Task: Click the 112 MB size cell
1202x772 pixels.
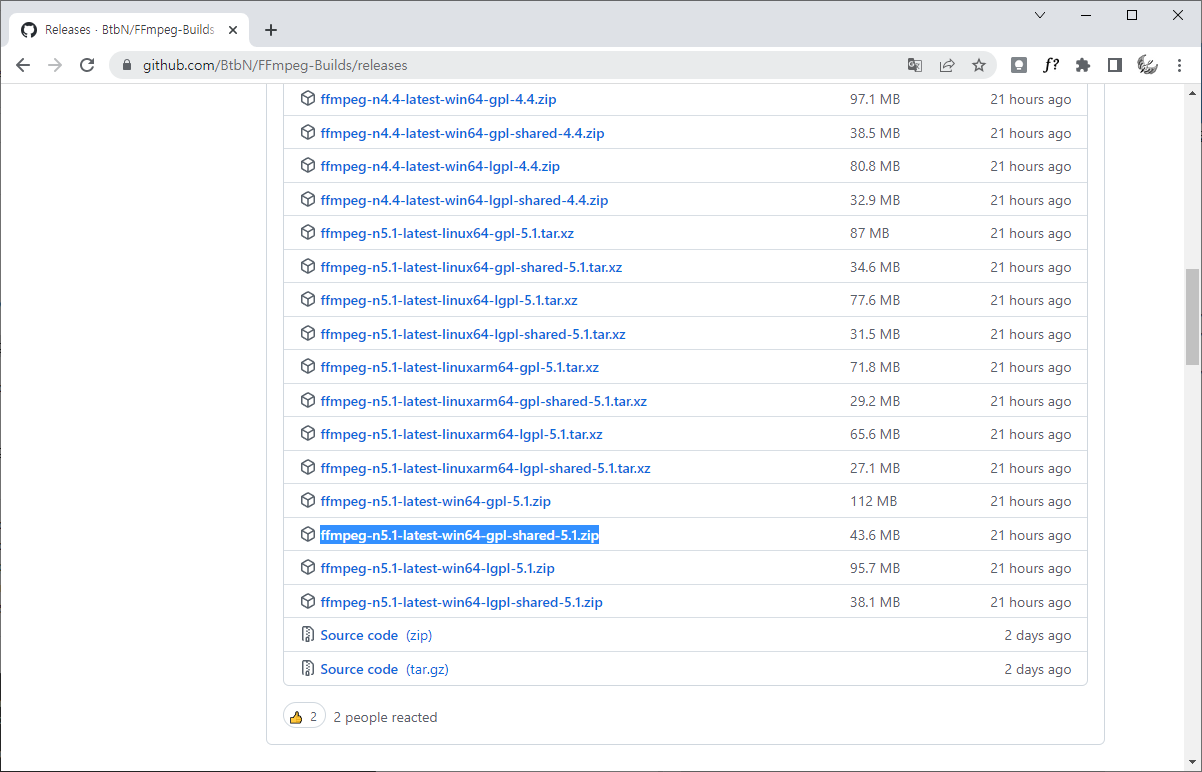Action: [x=873, y=501]
